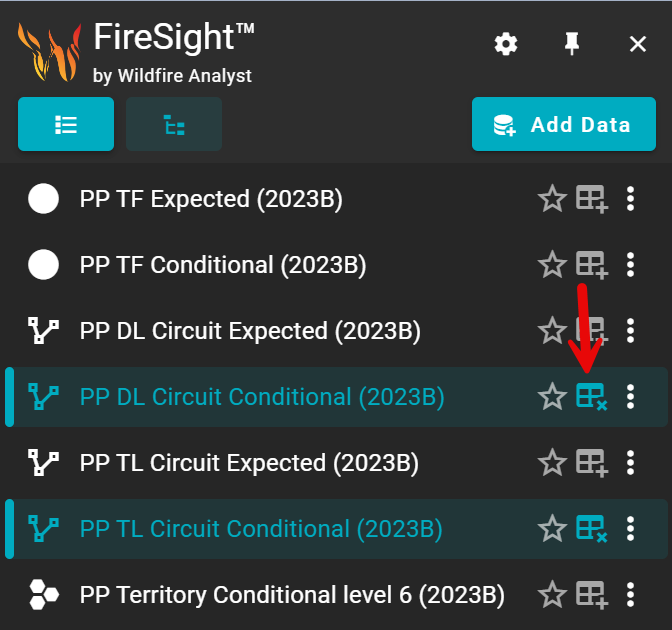Open more options for PP DL Circuit Conditional
This screenshot has width=672, height=630.
tap(630, 397)
